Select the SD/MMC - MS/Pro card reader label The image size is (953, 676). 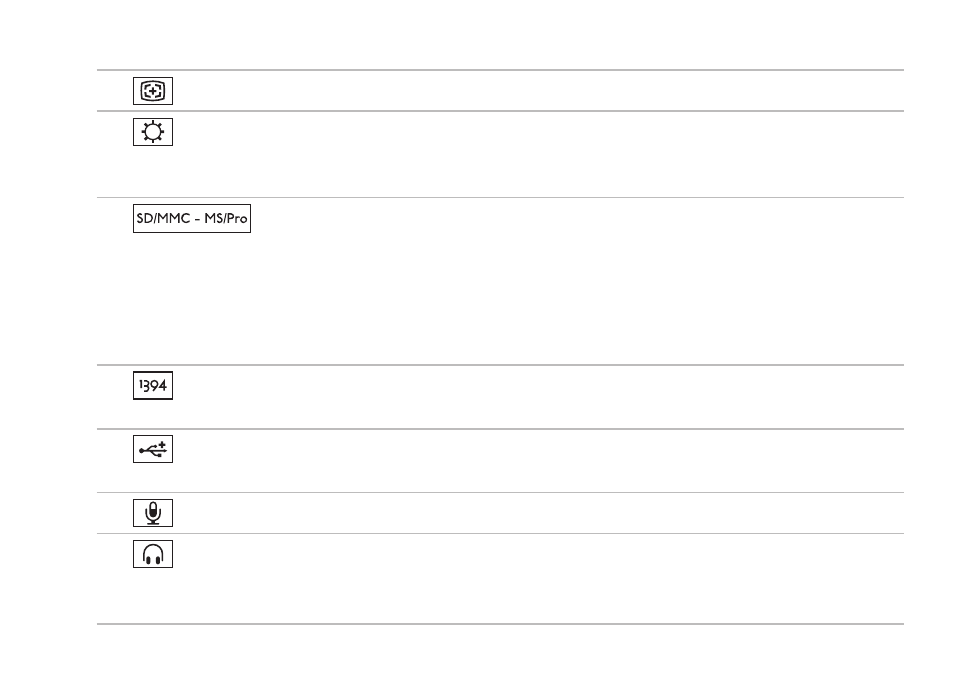[x=192, y=218]
